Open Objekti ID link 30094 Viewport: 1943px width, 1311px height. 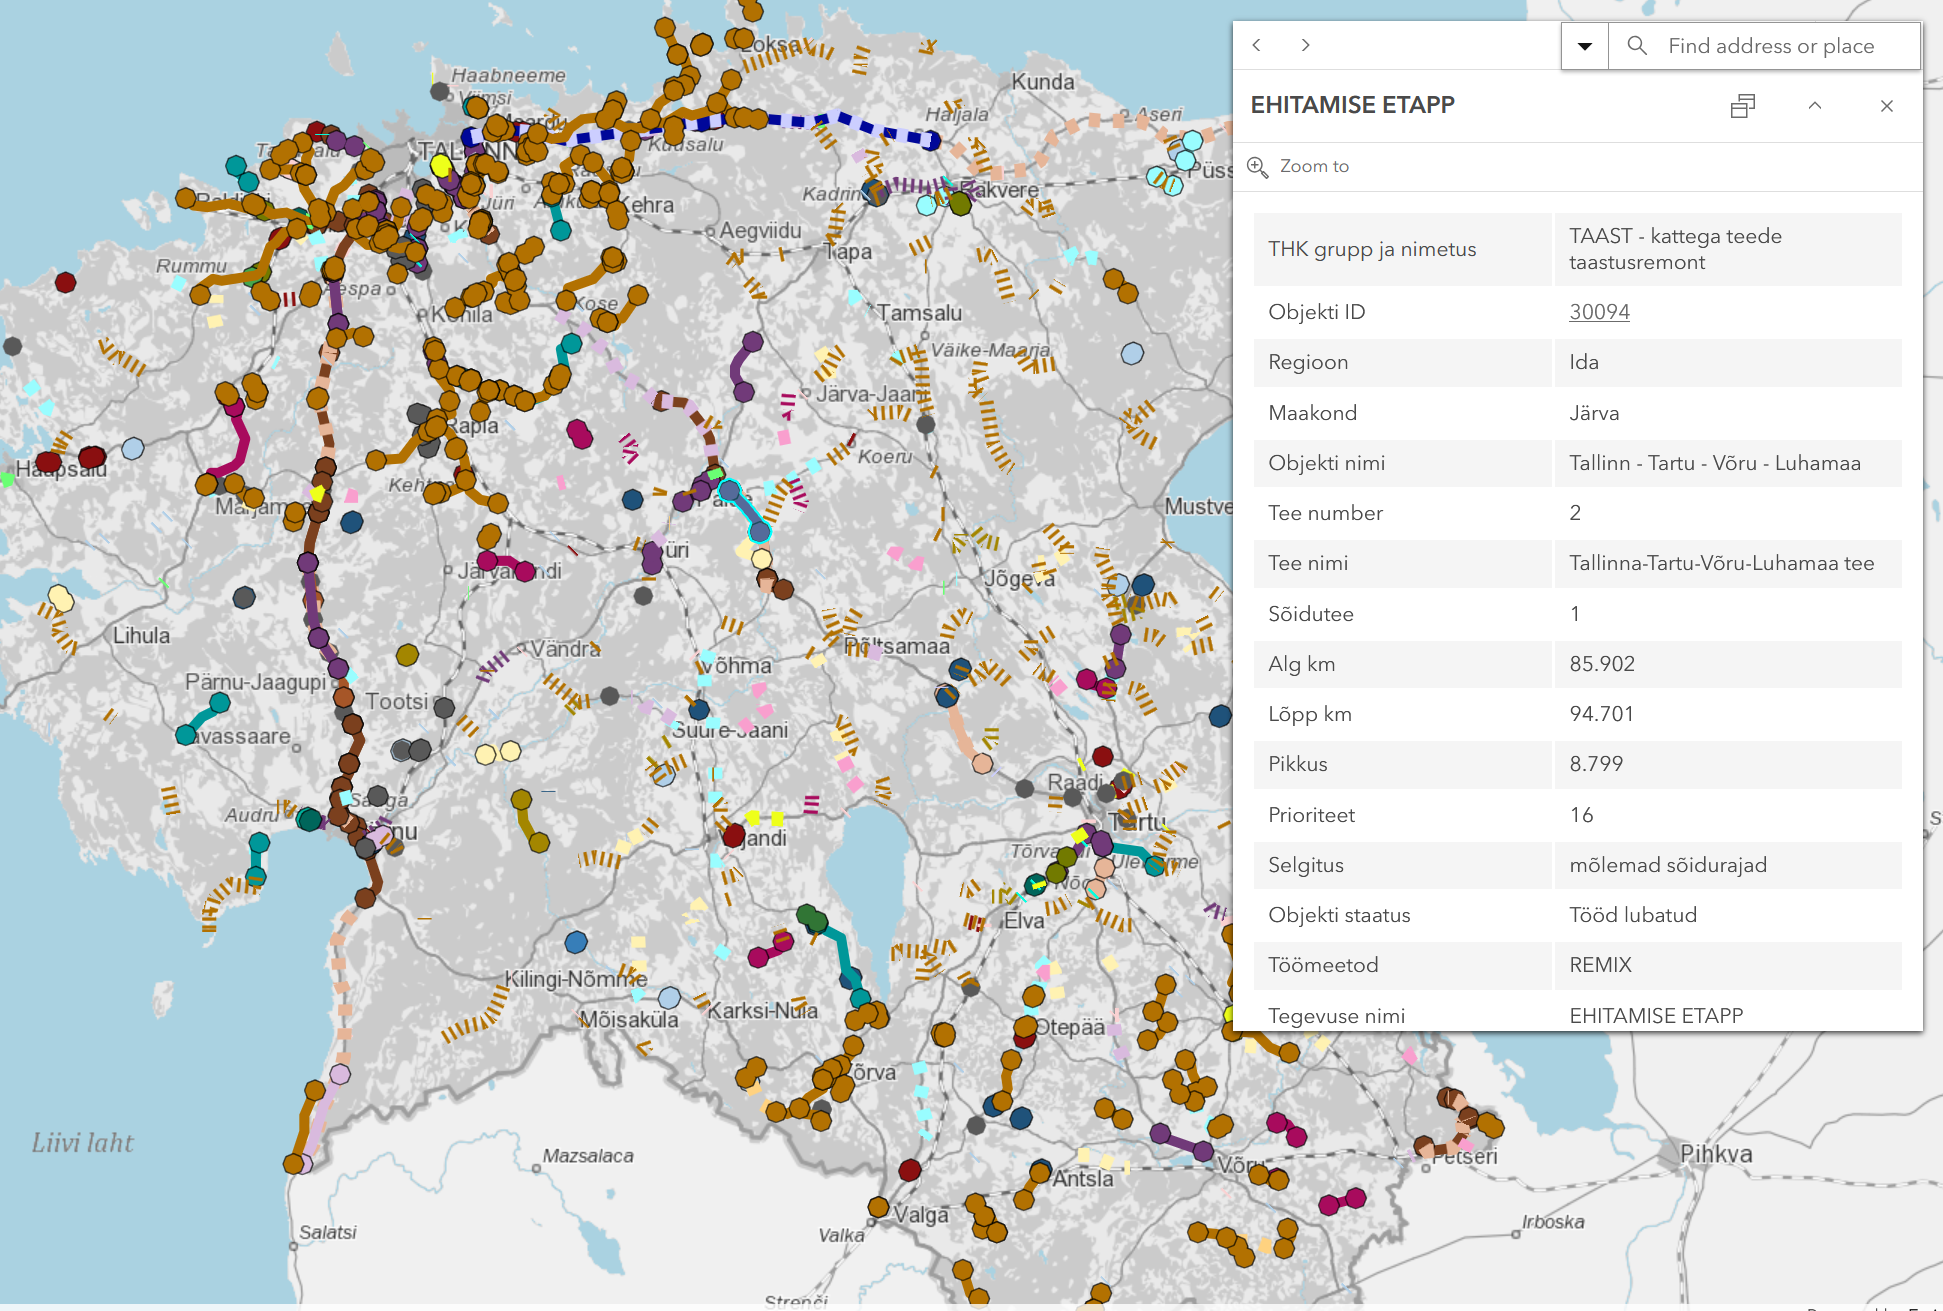(x=1598, y=312)
